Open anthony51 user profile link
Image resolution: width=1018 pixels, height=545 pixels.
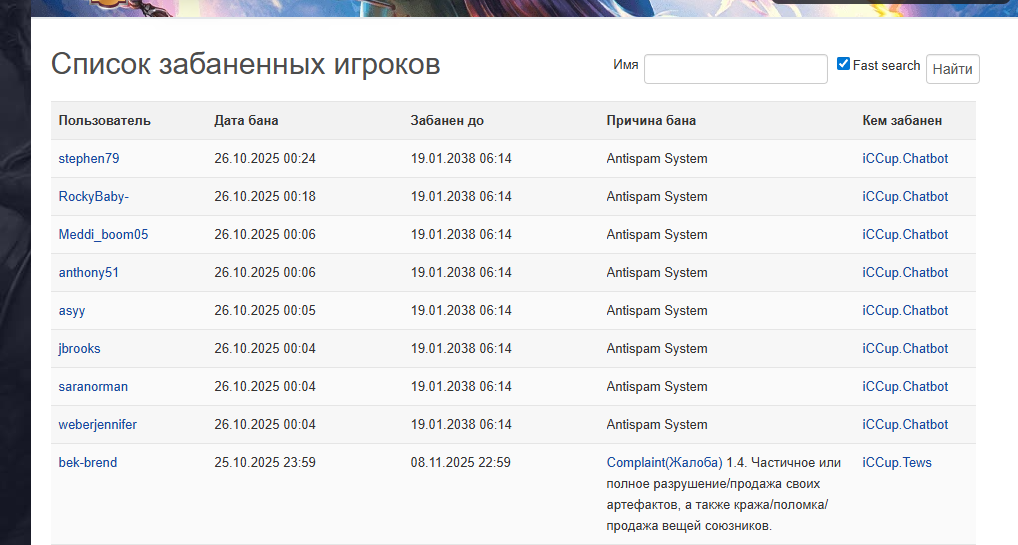coord(89,273)
